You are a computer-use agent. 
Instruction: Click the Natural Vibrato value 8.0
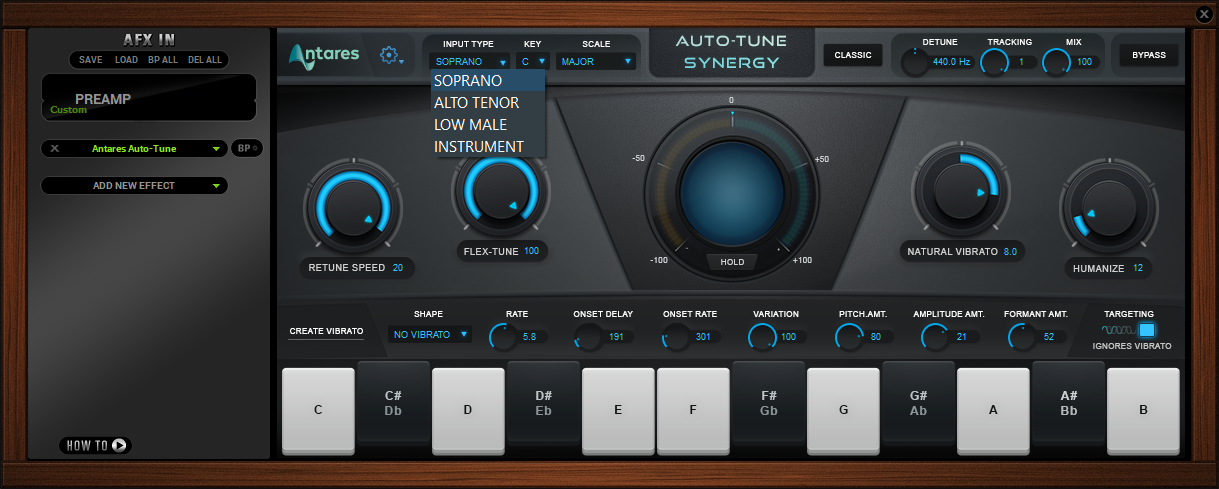point(1010,252)
